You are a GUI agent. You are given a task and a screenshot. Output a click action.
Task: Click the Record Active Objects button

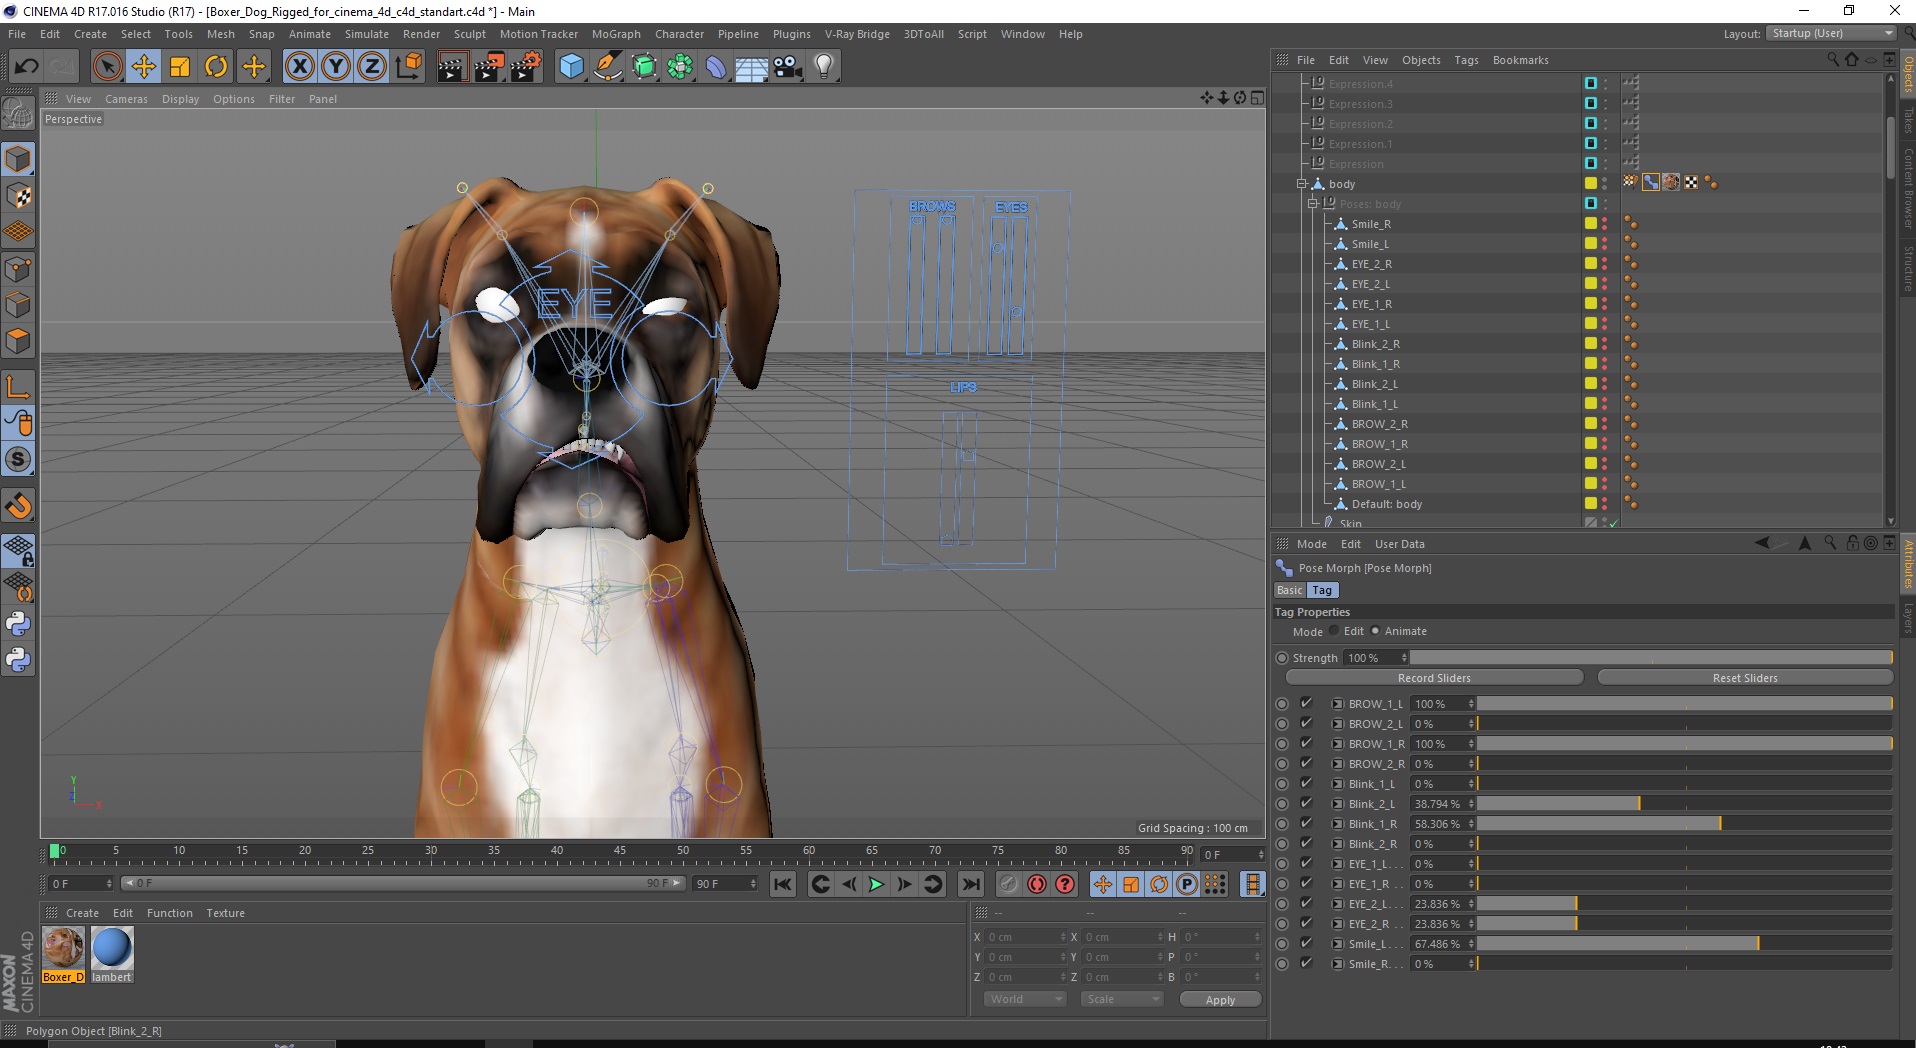point(1009,884)
